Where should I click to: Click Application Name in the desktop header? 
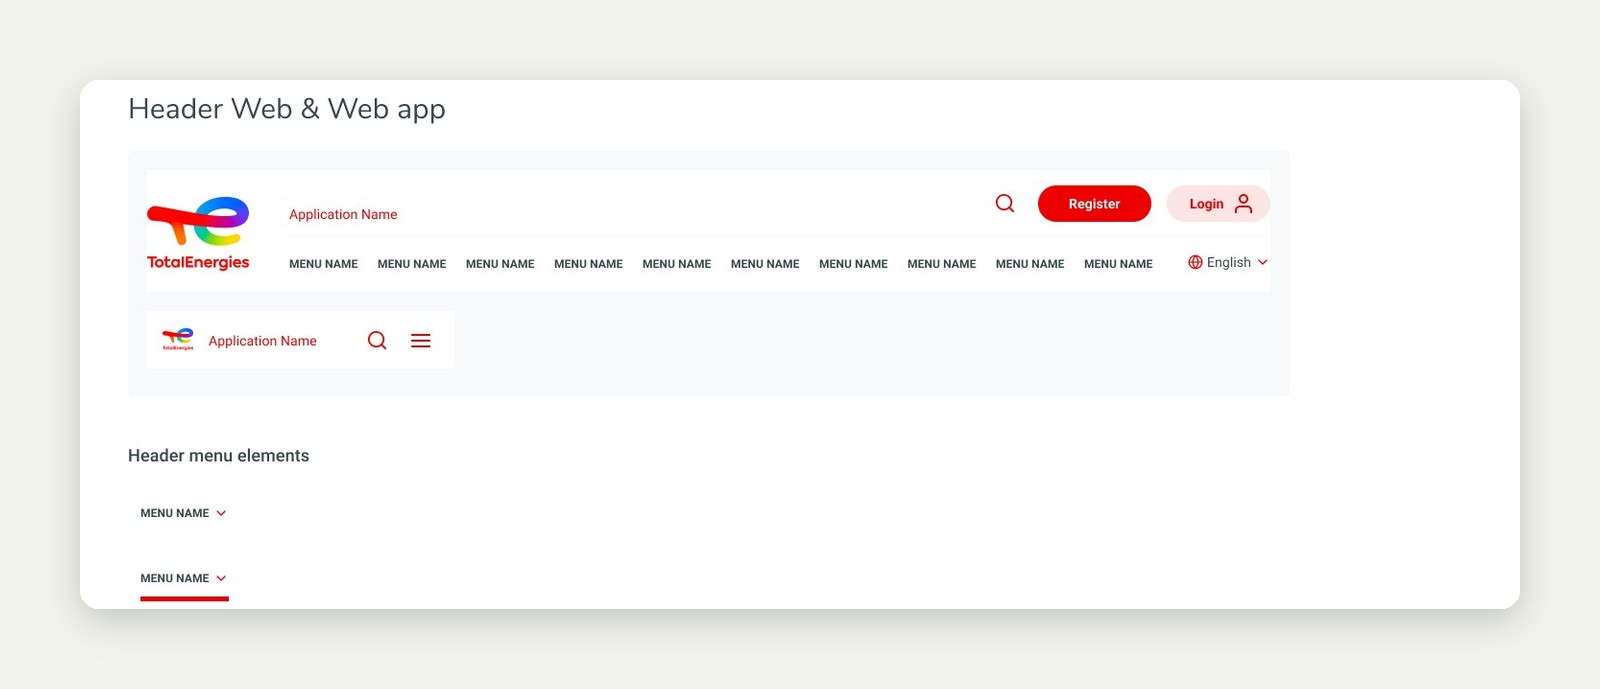[343, 214]
